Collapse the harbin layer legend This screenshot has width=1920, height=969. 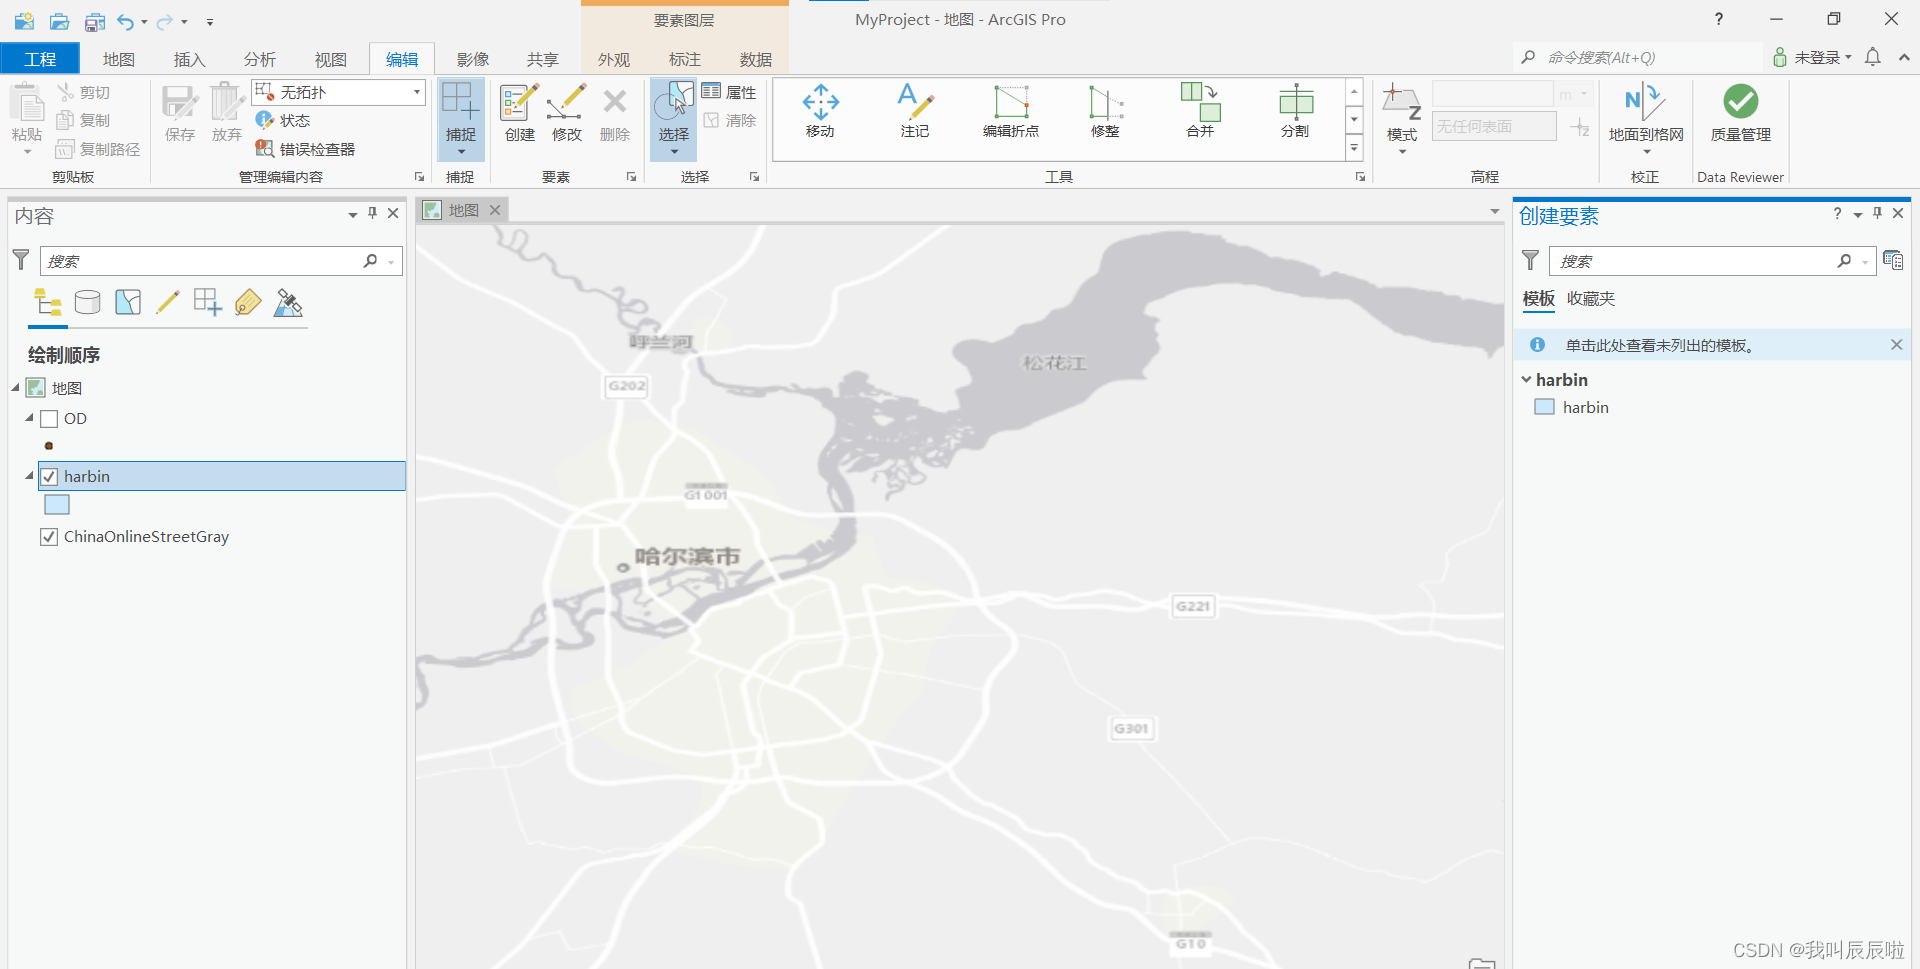pyautogui.click(x=30, y=476)
